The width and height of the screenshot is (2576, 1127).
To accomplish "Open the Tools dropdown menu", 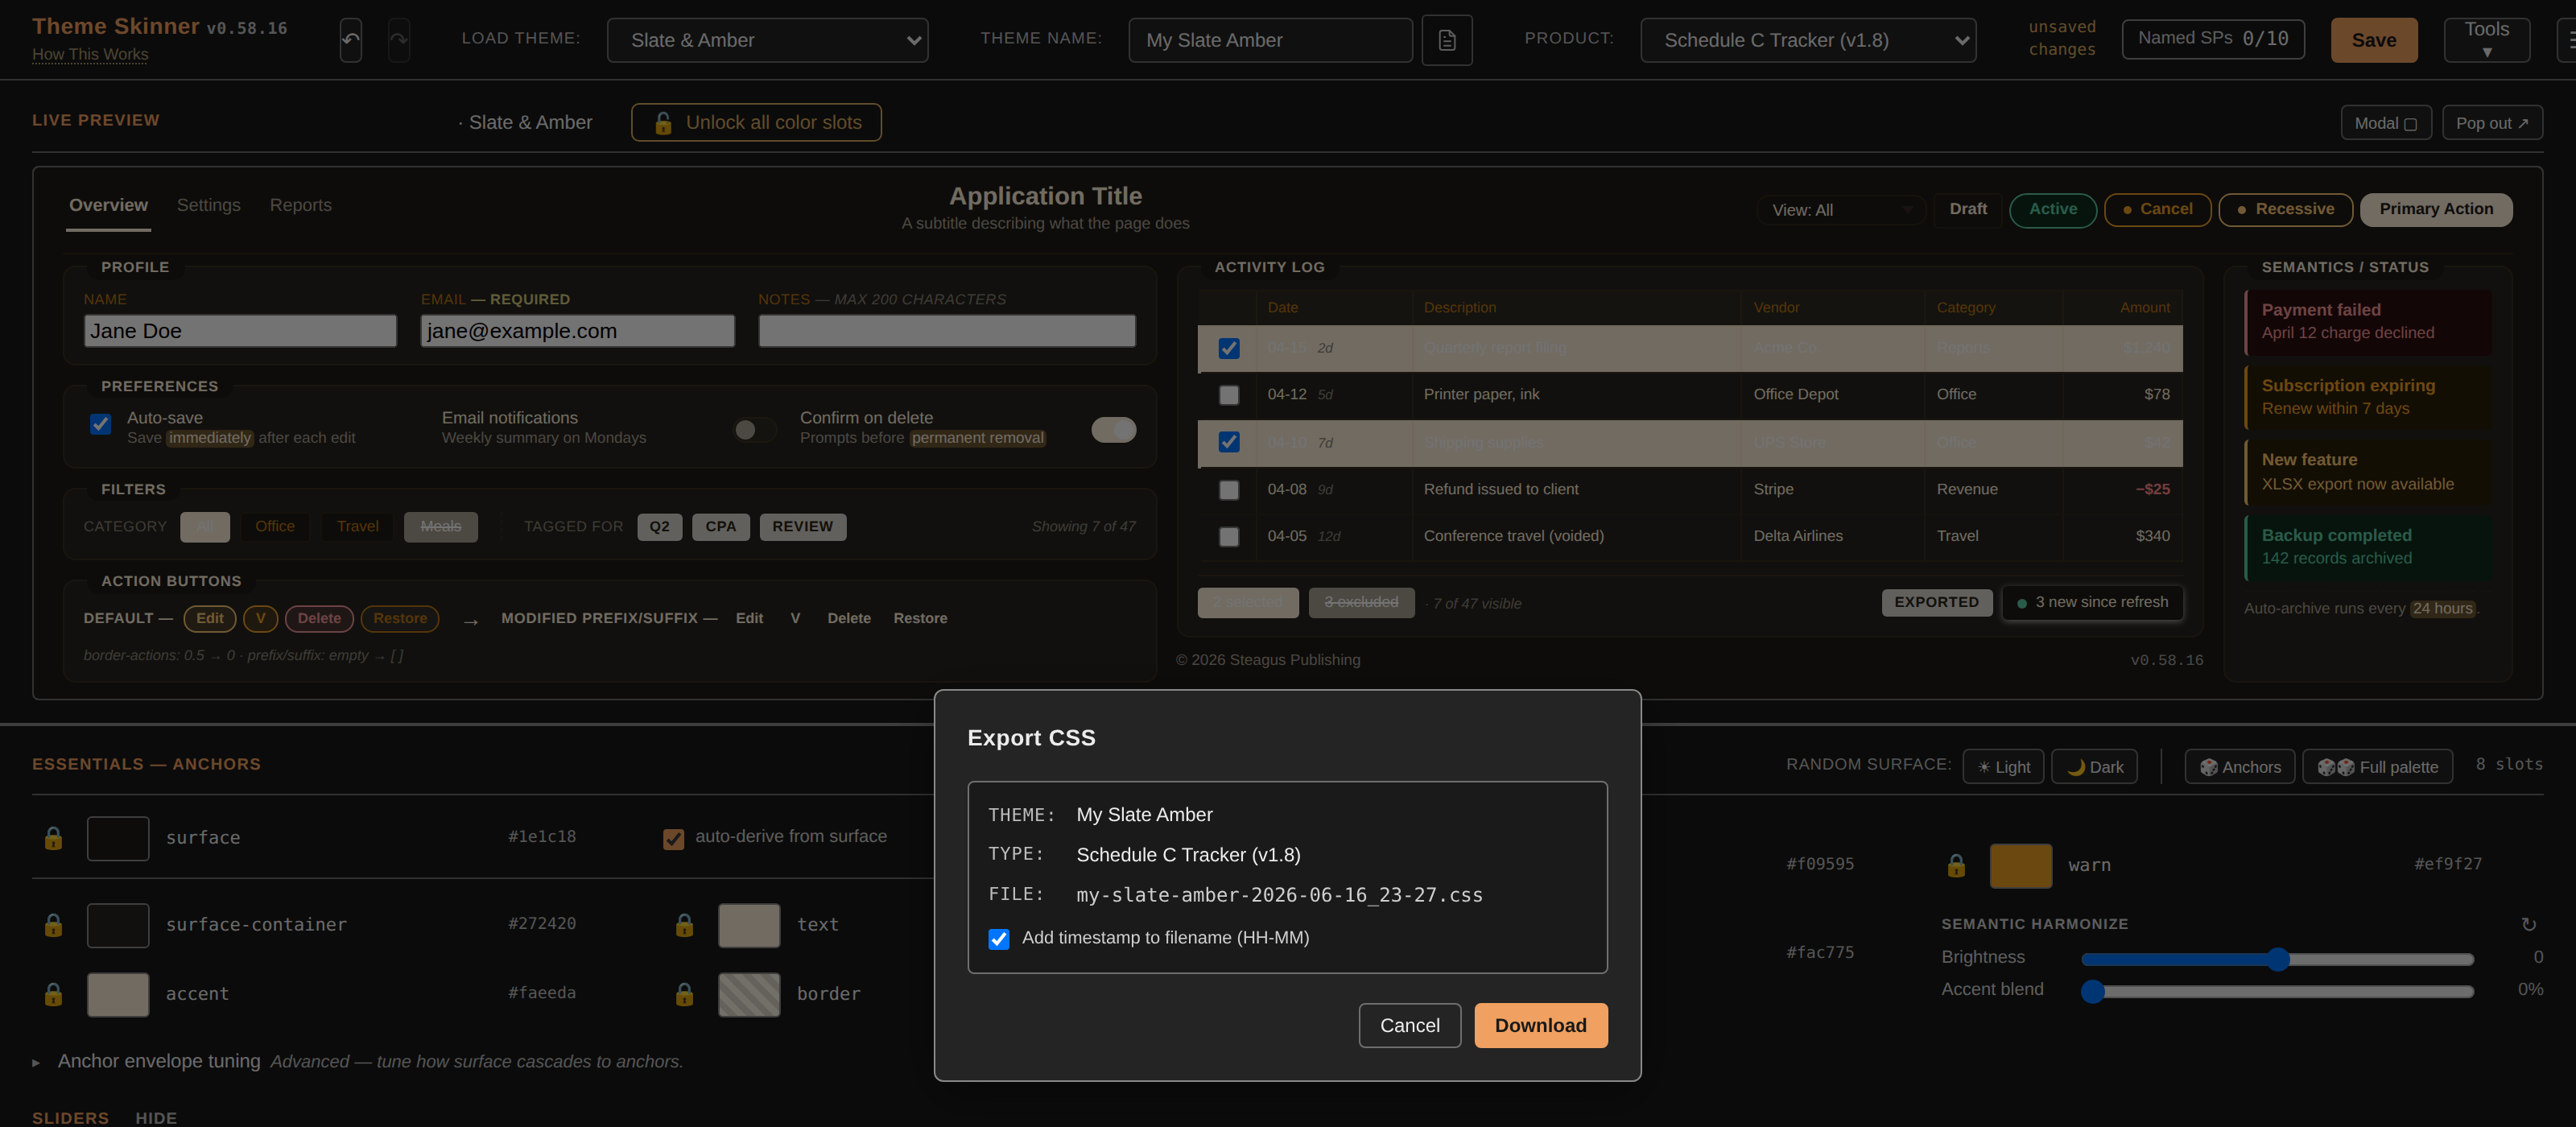I will (x=2486, y=40).
